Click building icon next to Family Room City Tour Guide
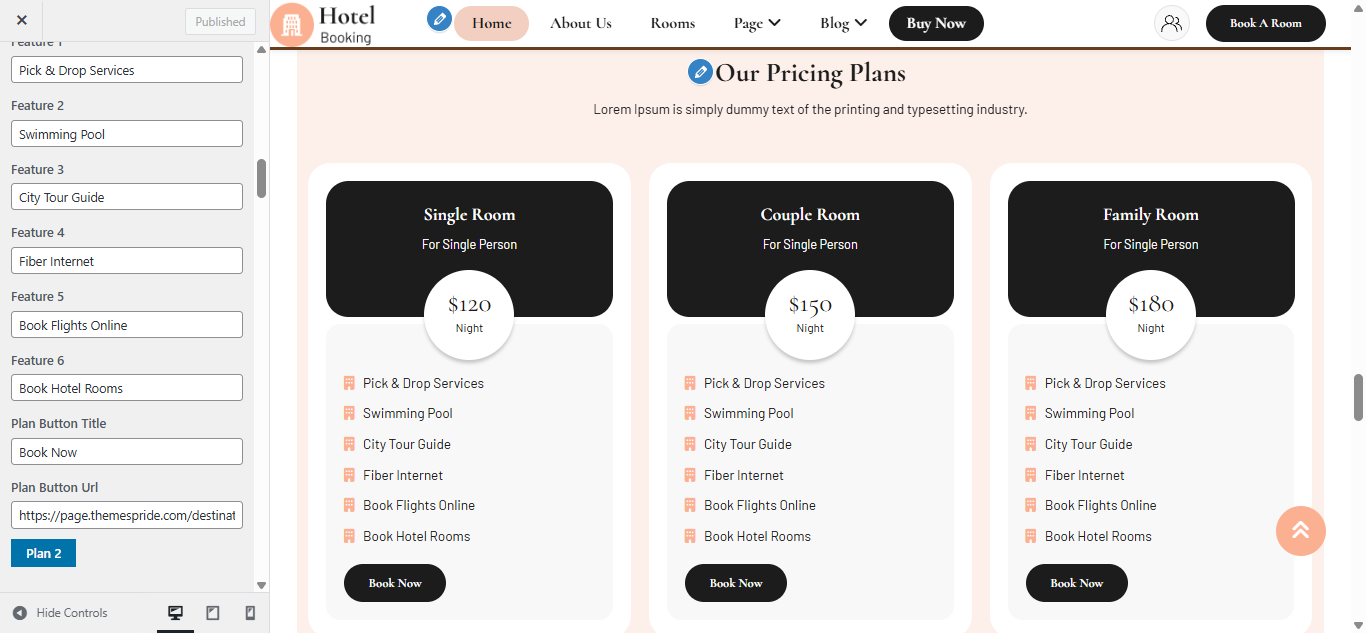 [1031, 444]
